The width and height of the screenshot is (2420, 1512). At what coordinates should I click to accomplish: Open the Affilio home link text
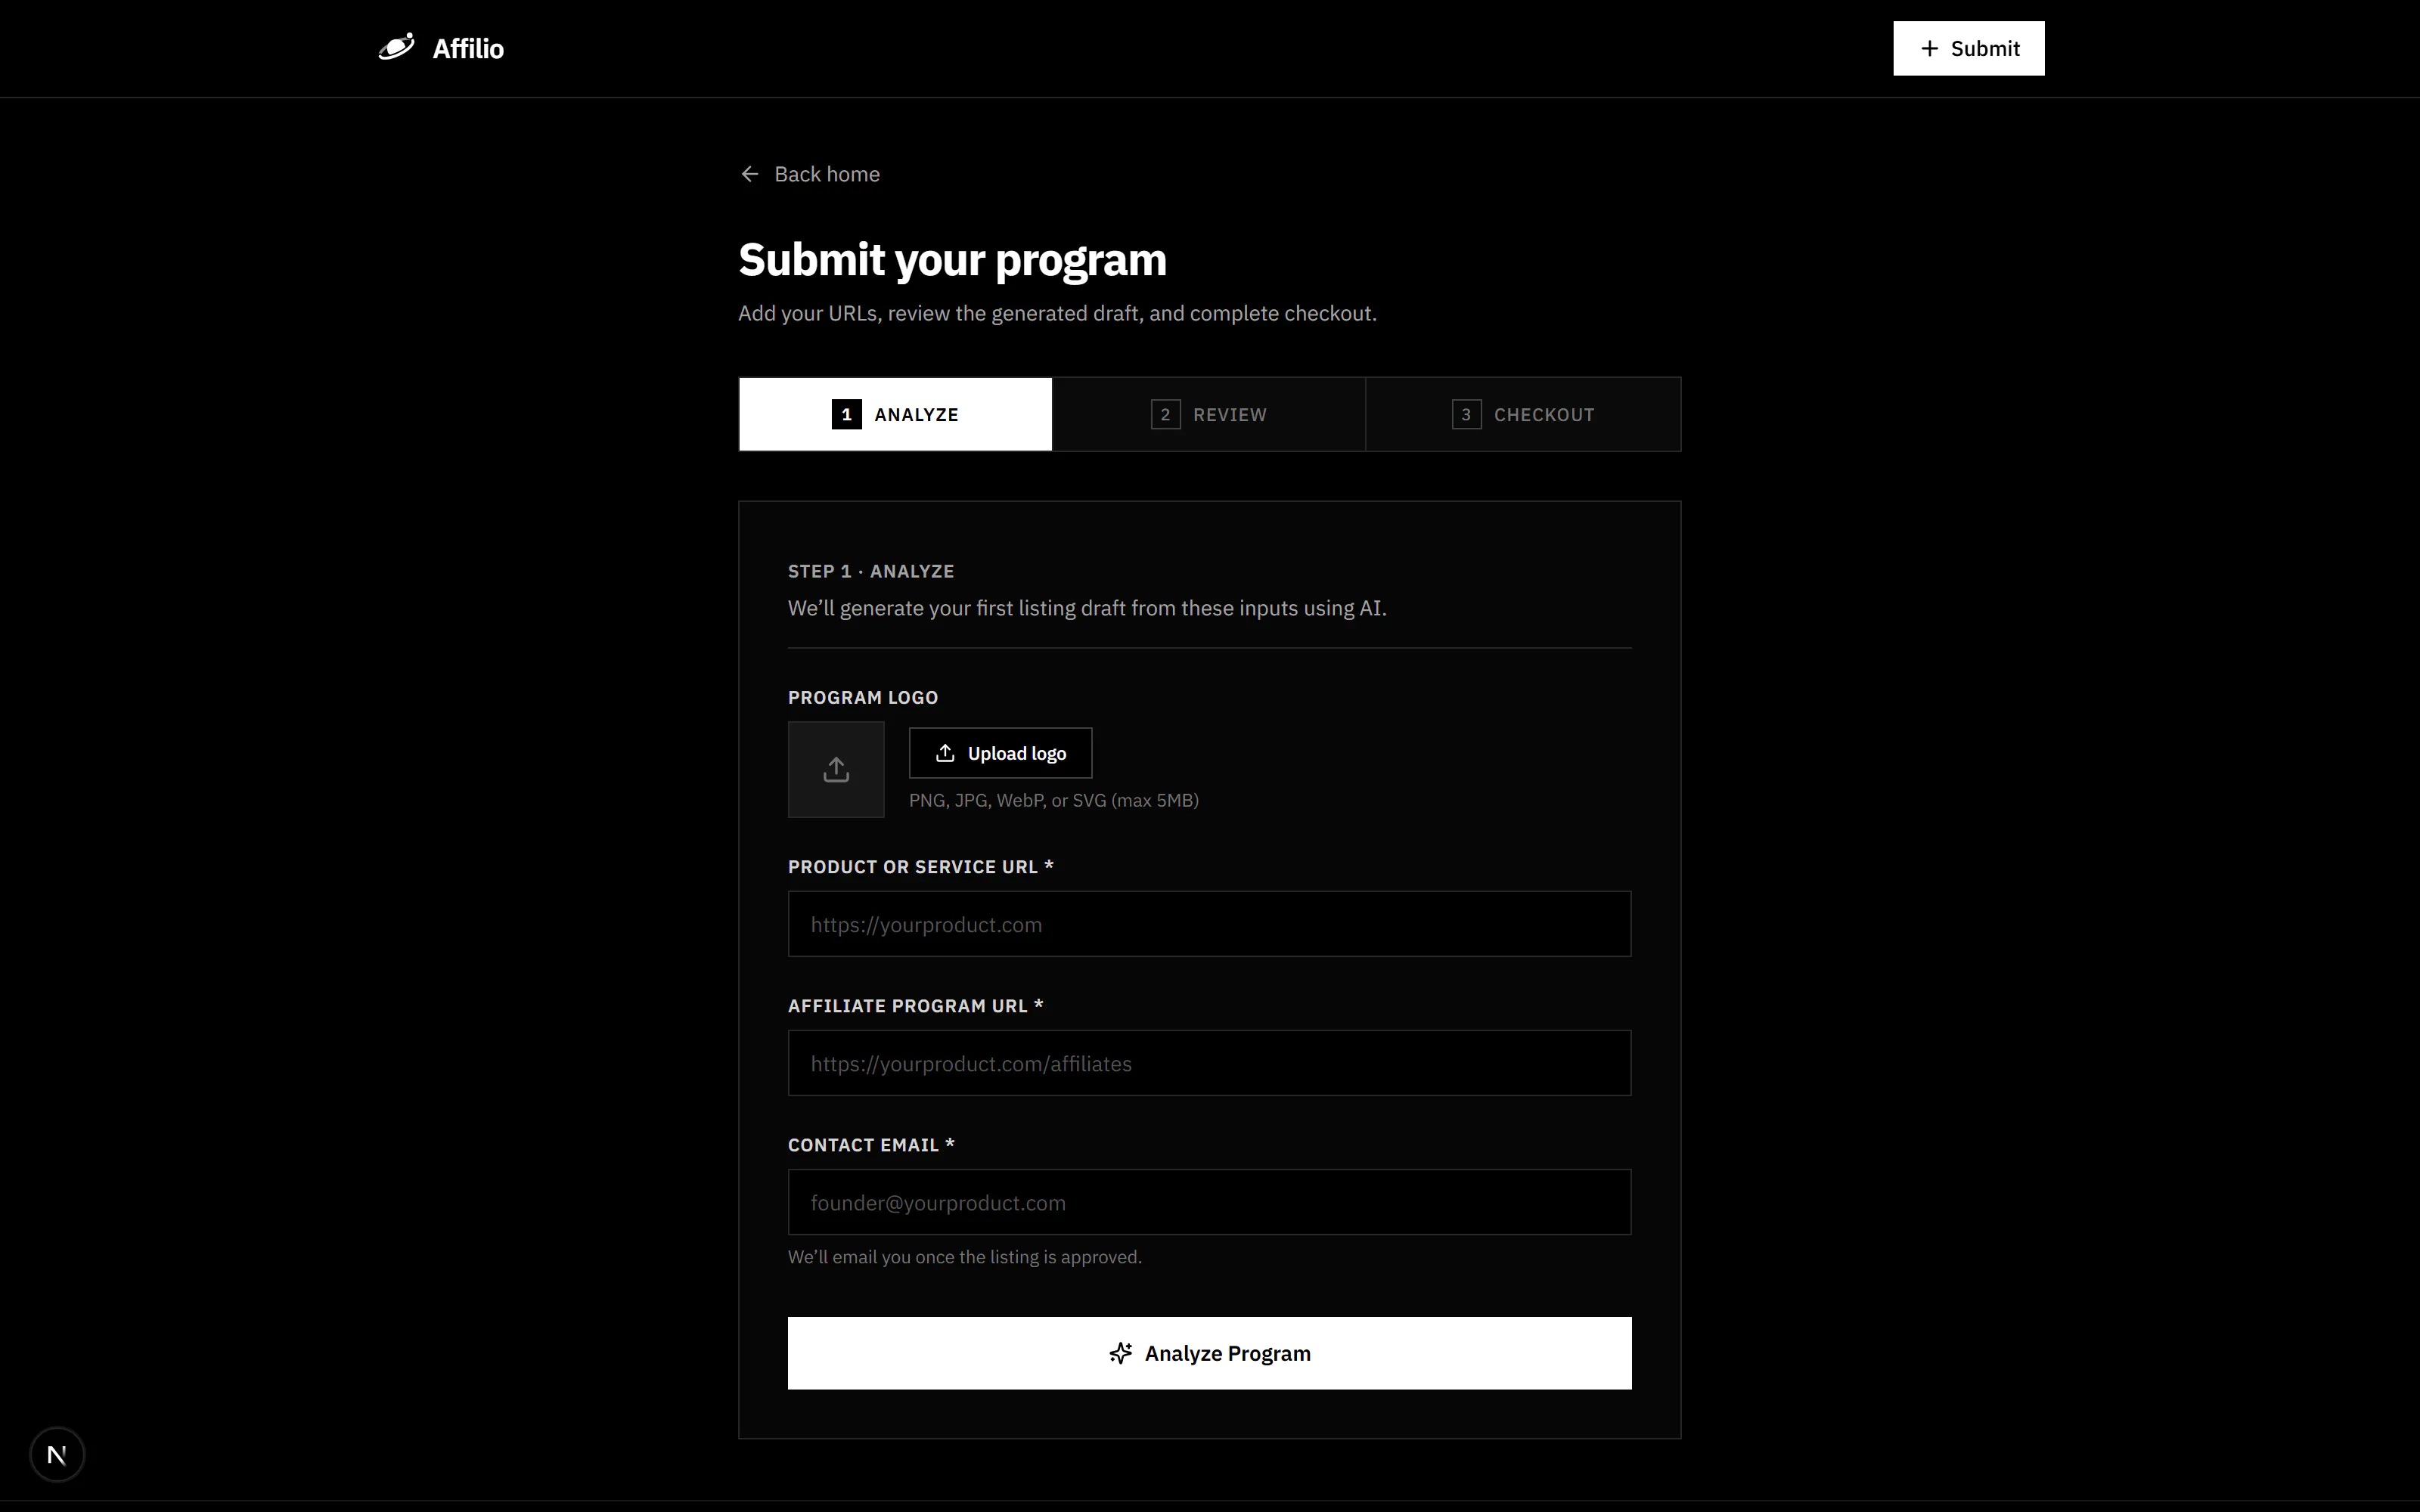(468, 48)
